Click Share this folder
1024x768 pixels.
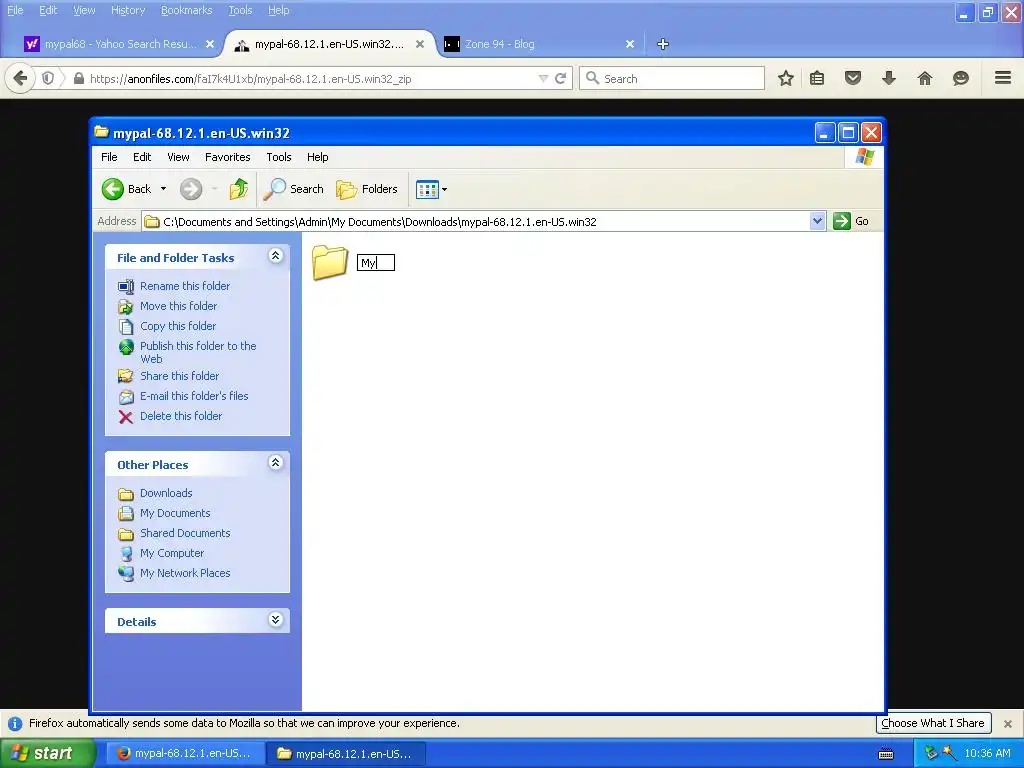pos(180,376)
